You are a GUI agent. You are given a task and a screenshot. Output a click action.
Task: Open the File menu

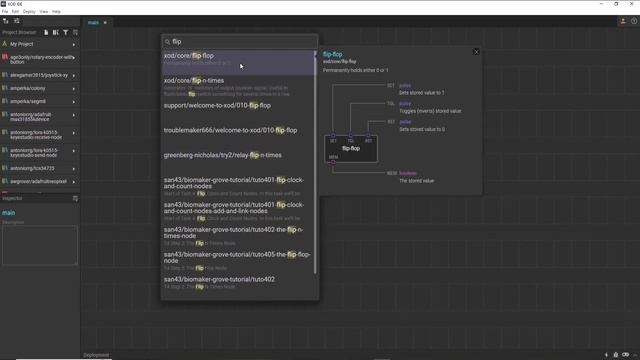pos(5,11)
